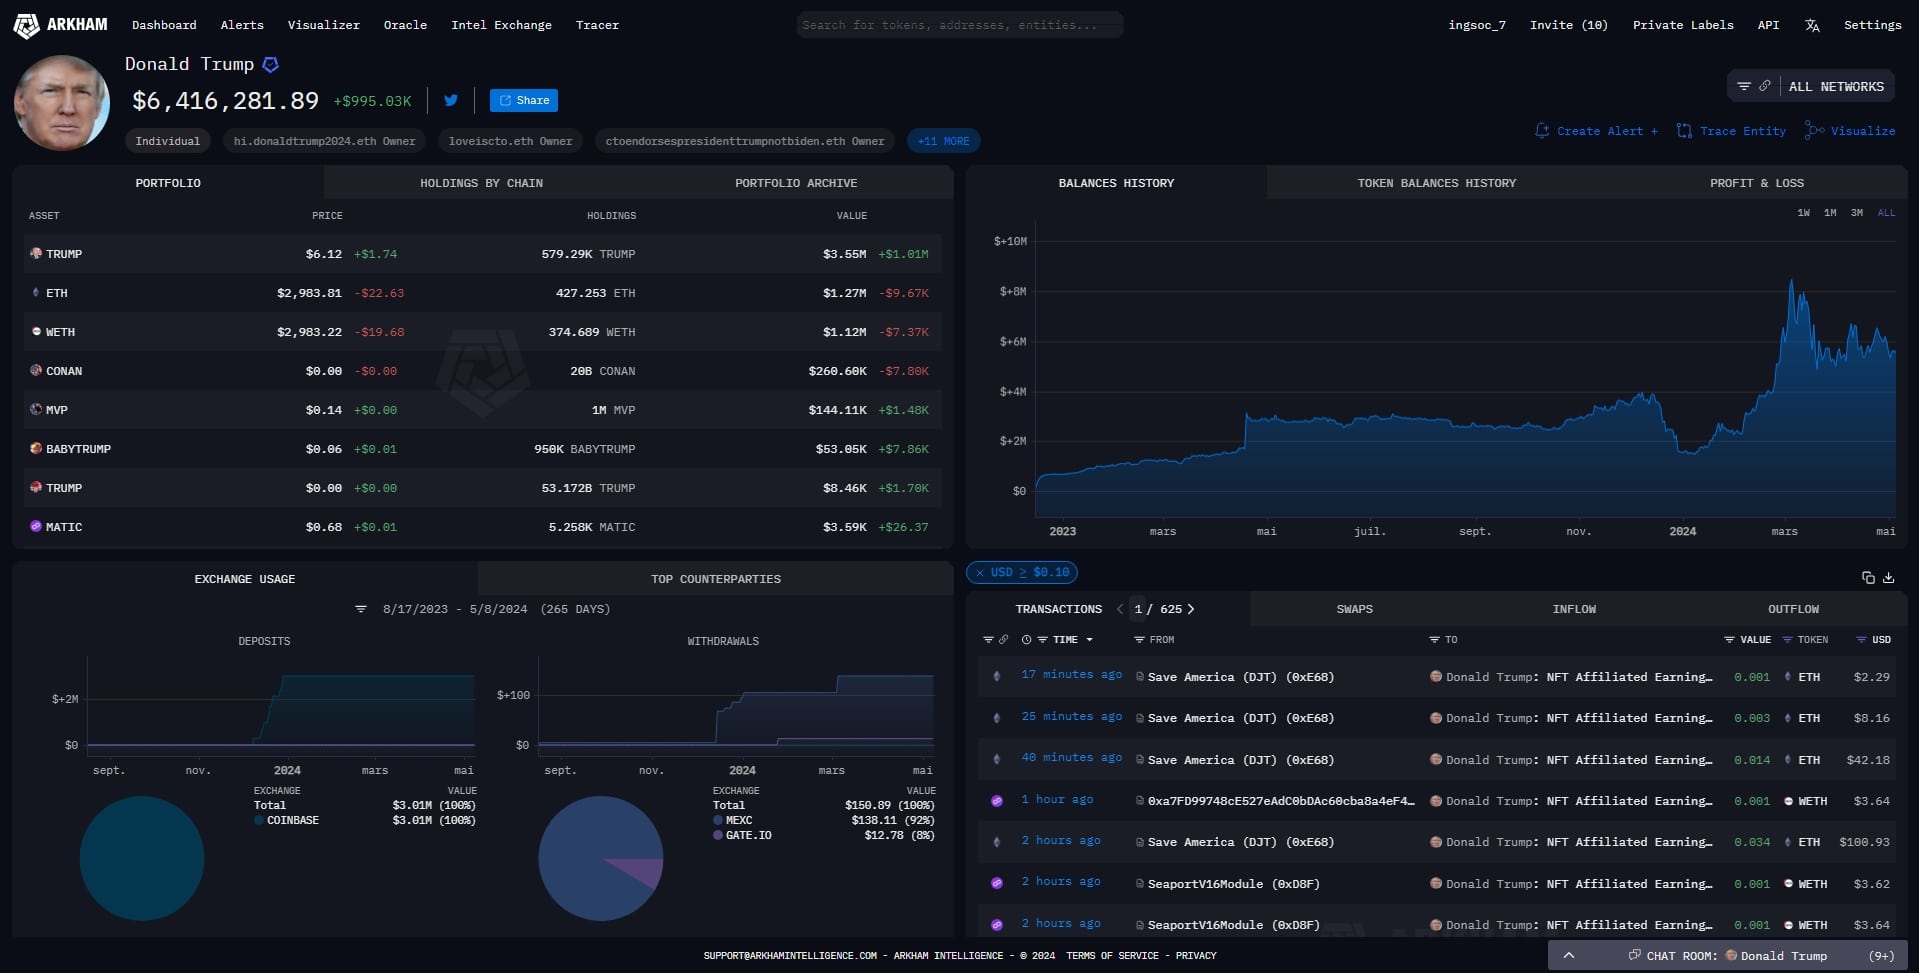1919x973 pixels.
Task: Switch to SWAPS tab
Action: (1354, 609)
